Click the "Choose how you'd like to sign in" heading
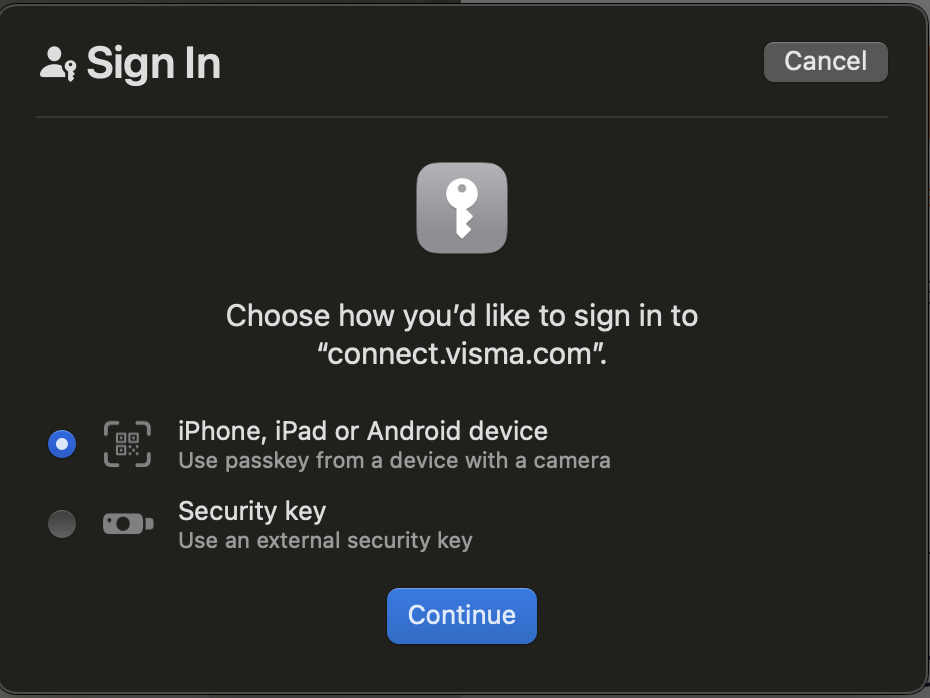 tap(461, 316)
